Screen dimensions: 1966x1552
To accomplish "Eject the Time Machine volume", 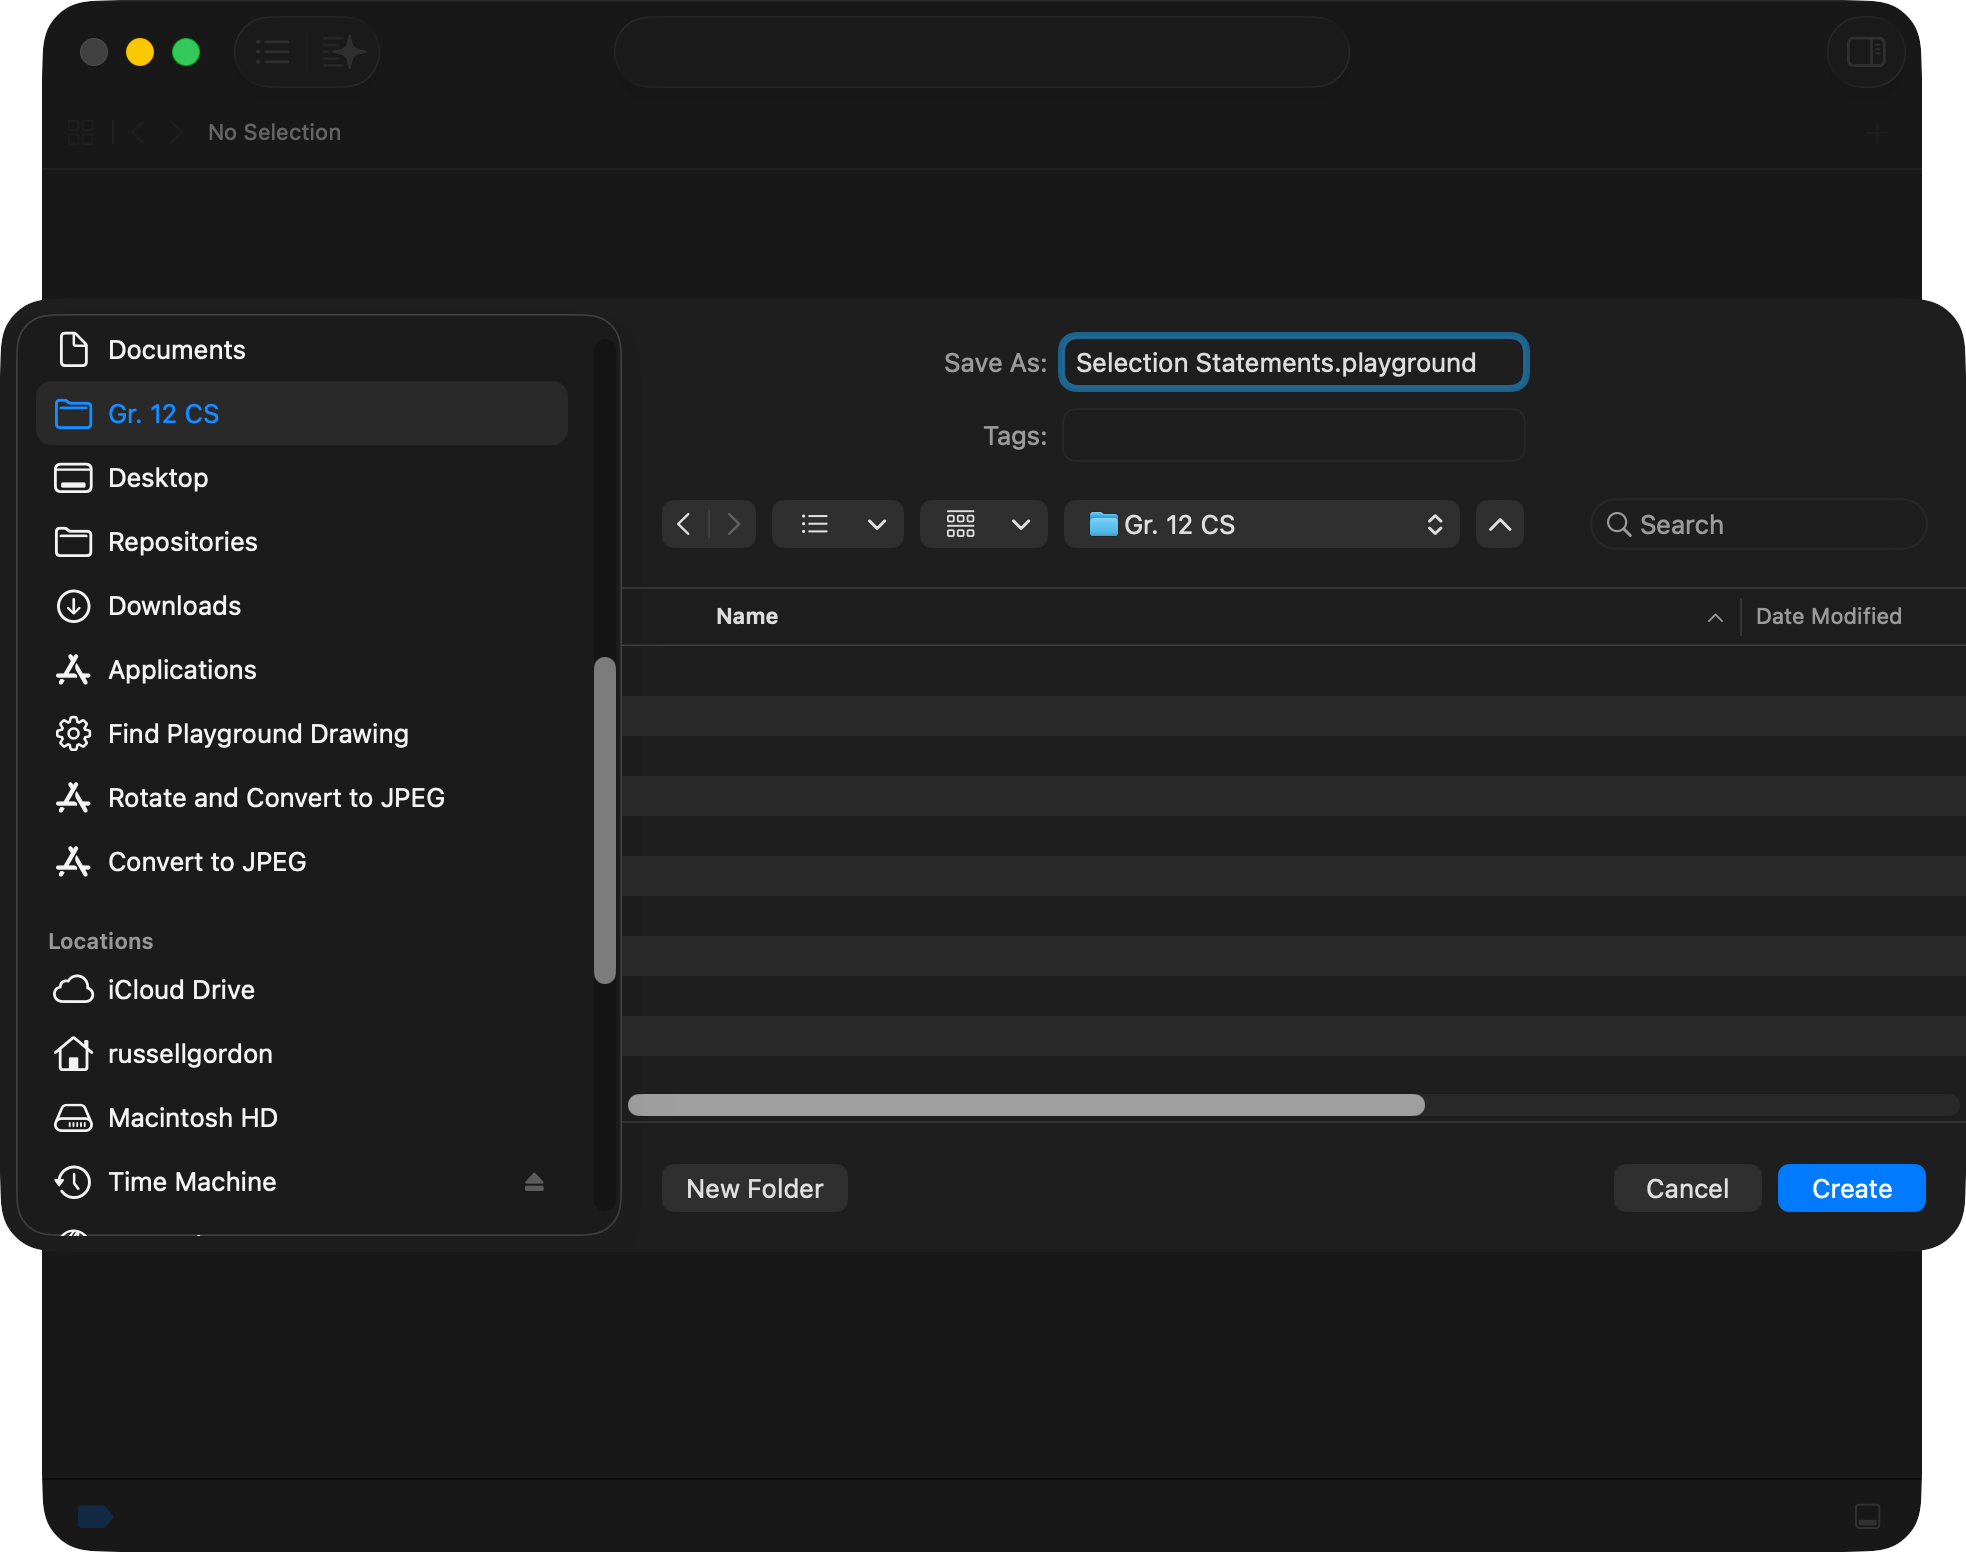I will point(534,1182).
